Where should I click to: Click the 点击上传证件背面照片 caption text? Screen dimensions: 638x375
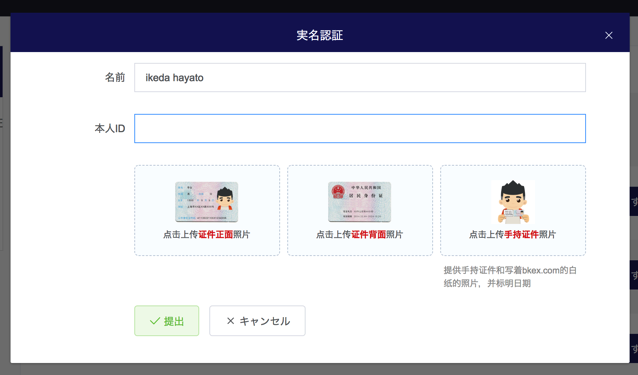pyautogui.click(x=360, y=235)
